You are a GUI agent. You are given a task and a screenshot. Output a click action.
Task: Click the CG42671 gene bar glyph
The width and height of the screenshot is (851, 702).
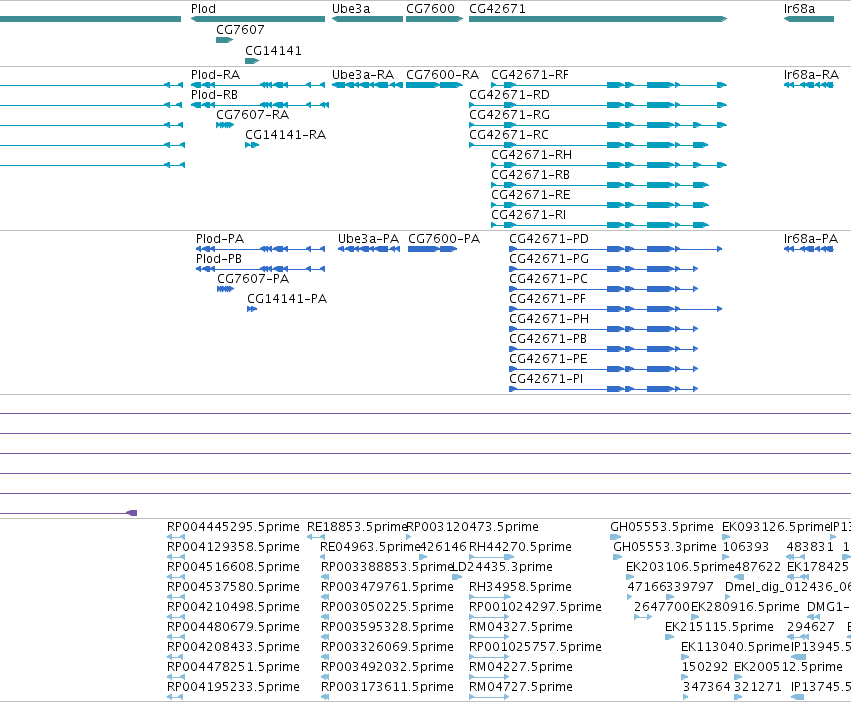[x=598, y=19]
